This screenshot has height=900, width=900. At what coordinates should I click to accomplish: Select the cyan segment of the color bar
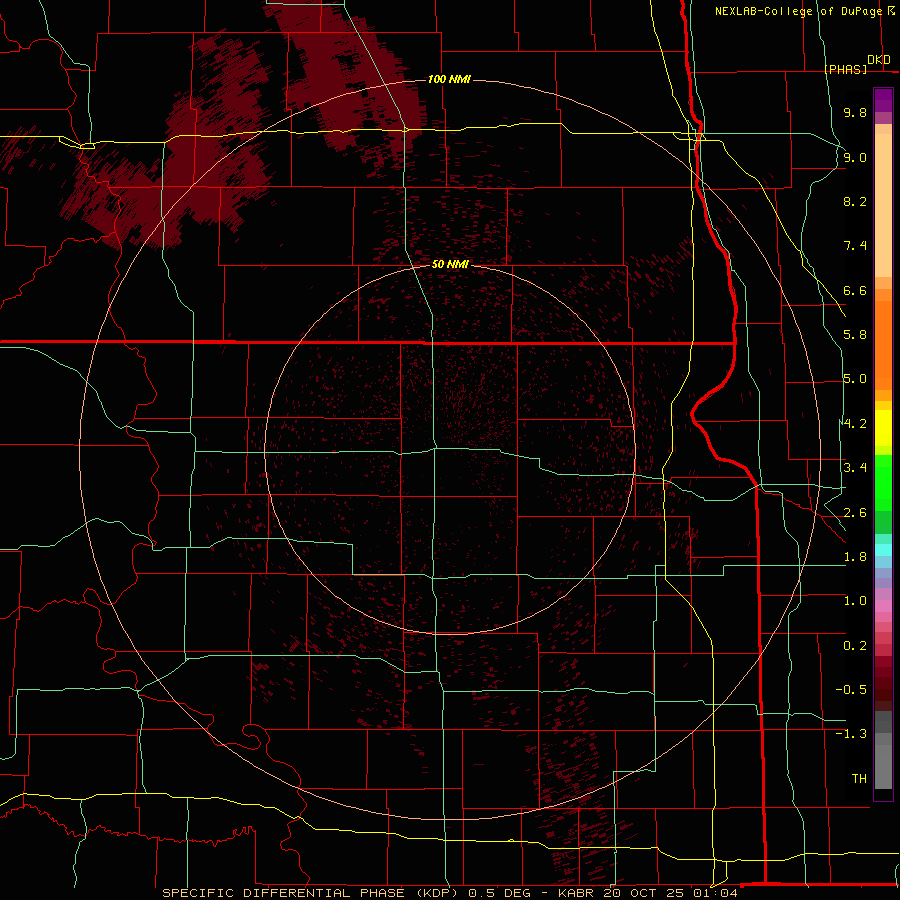click(x=883, y=550)
